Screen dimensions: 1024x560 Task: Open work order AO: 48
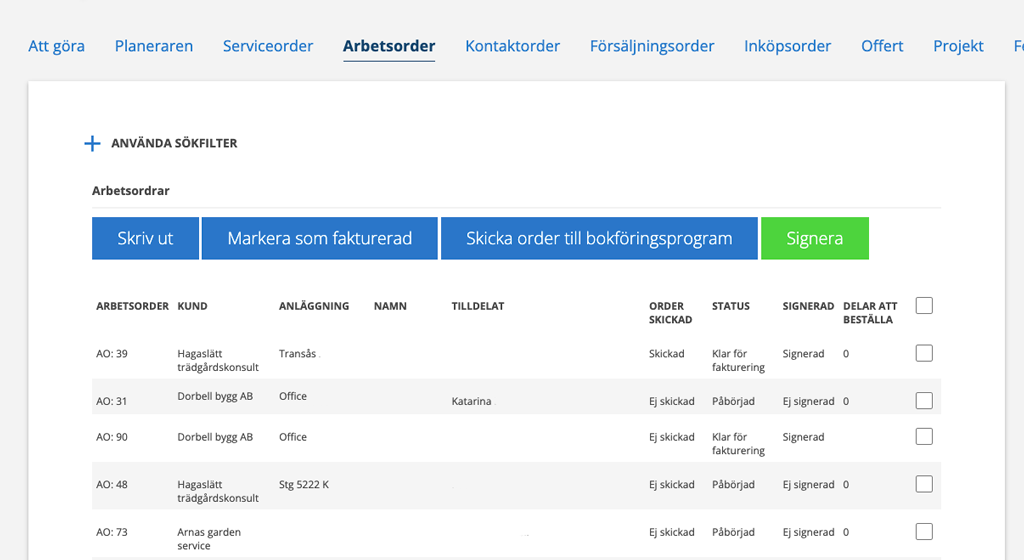coord(112,485)
